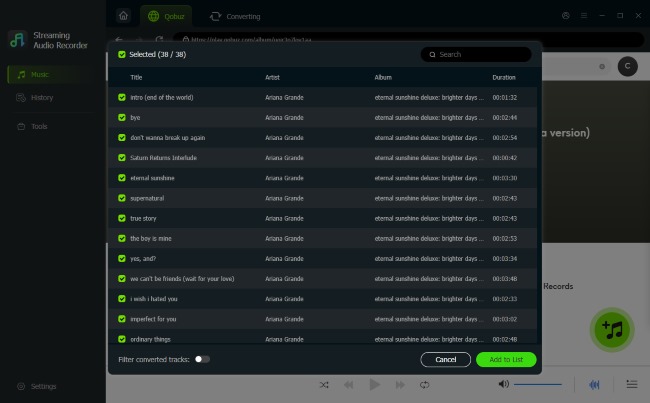Uncheck the boy is mine checkbox
This screenshot has height=403, width=650.
(121, 238)
